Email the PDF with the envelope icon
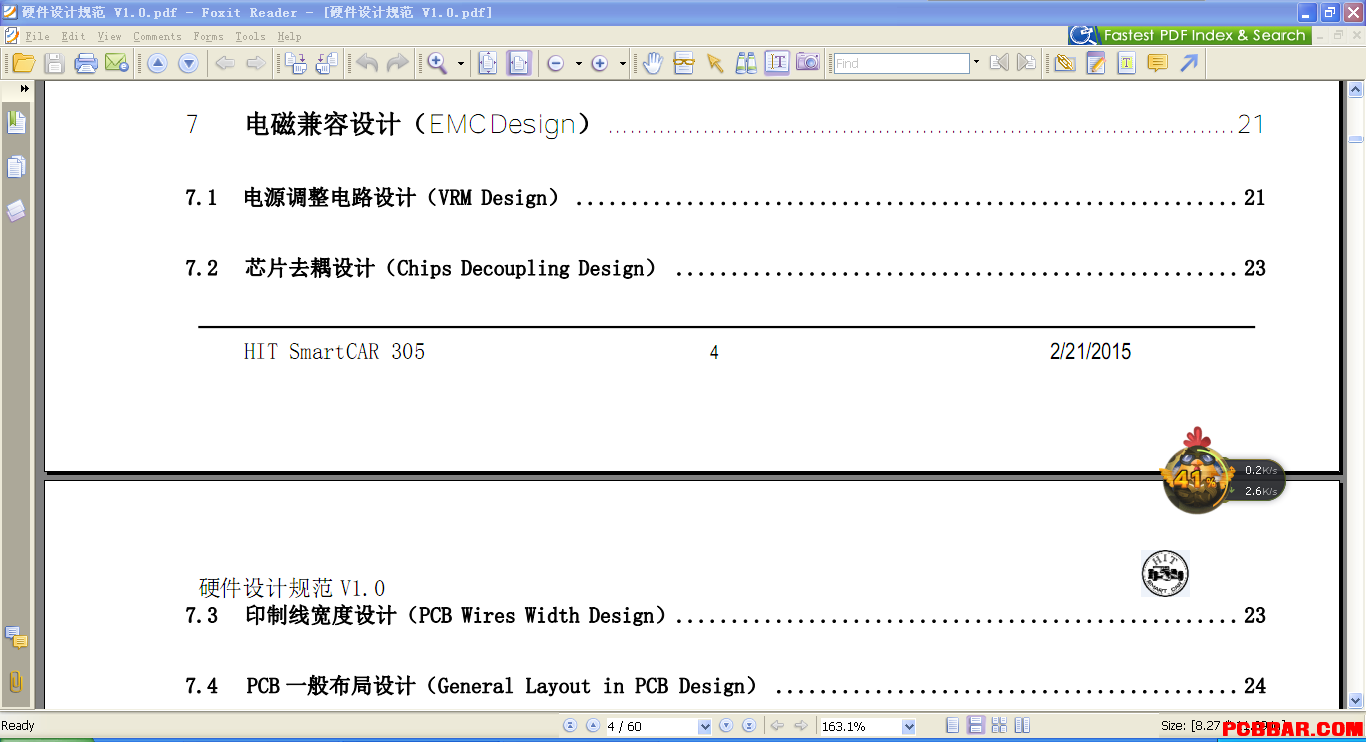This screenshot has width=1366, height=742. tap(117, 63)
